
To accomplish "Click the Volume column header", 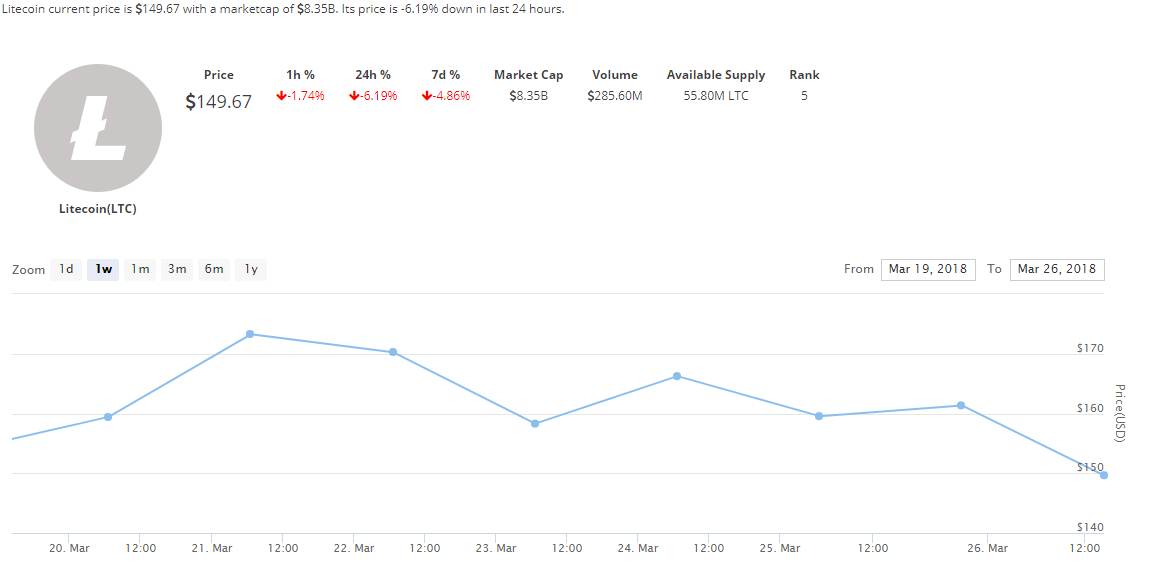I will click(x=615, y=75).
